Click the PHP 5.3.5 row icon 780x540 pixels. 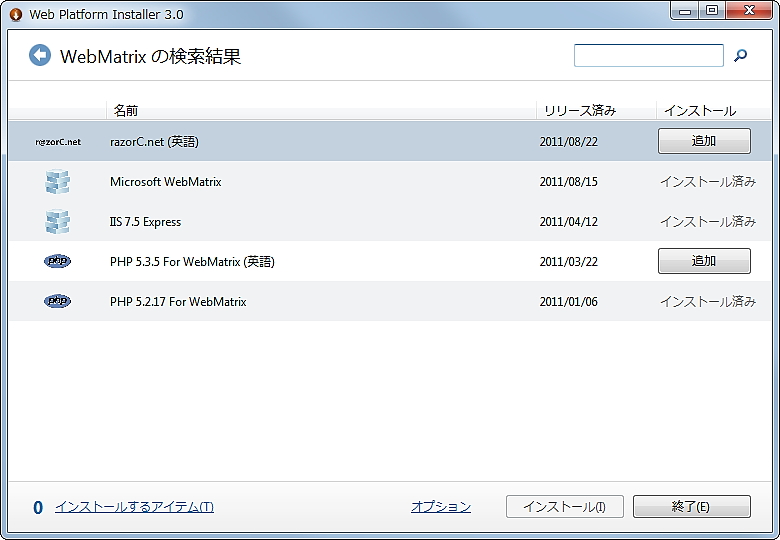point(57,261)
